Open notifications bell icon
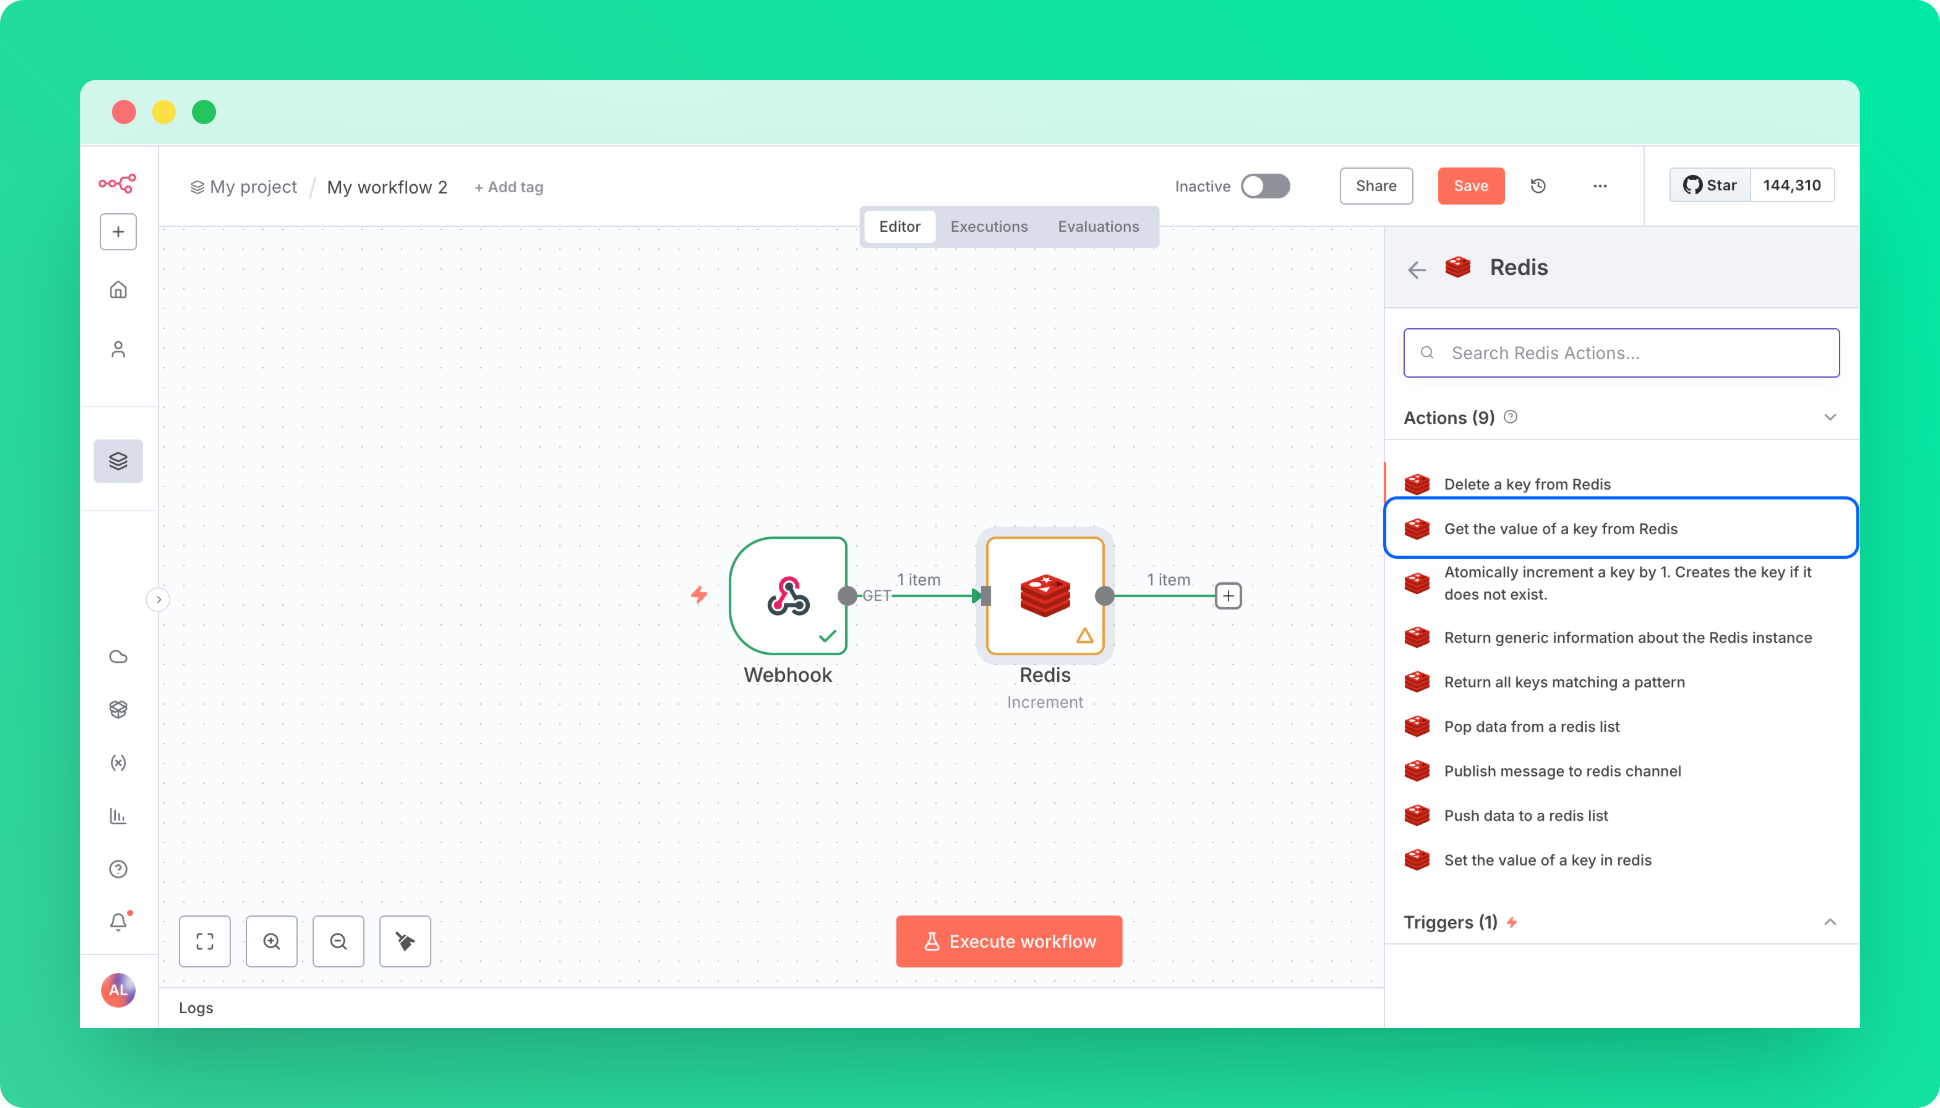Viewport: 1940px width, 1108px height. tap(118, 922)
